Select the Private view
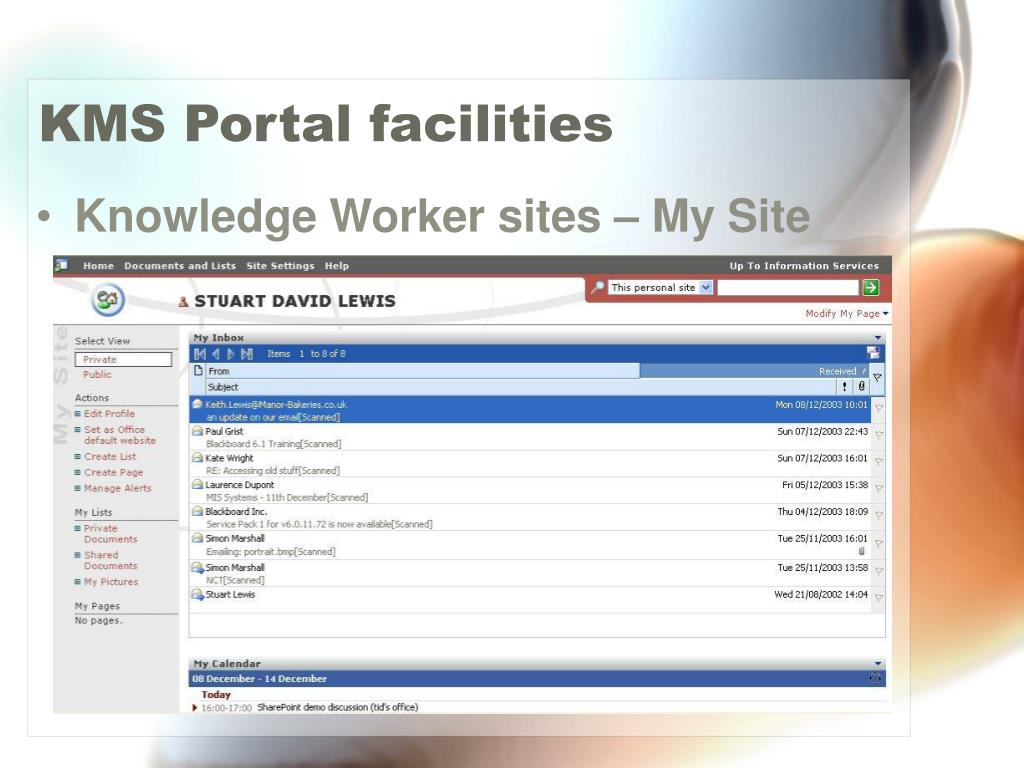Image resolution: width=1024 pixels, height=768 pixels. coord(123,359)
